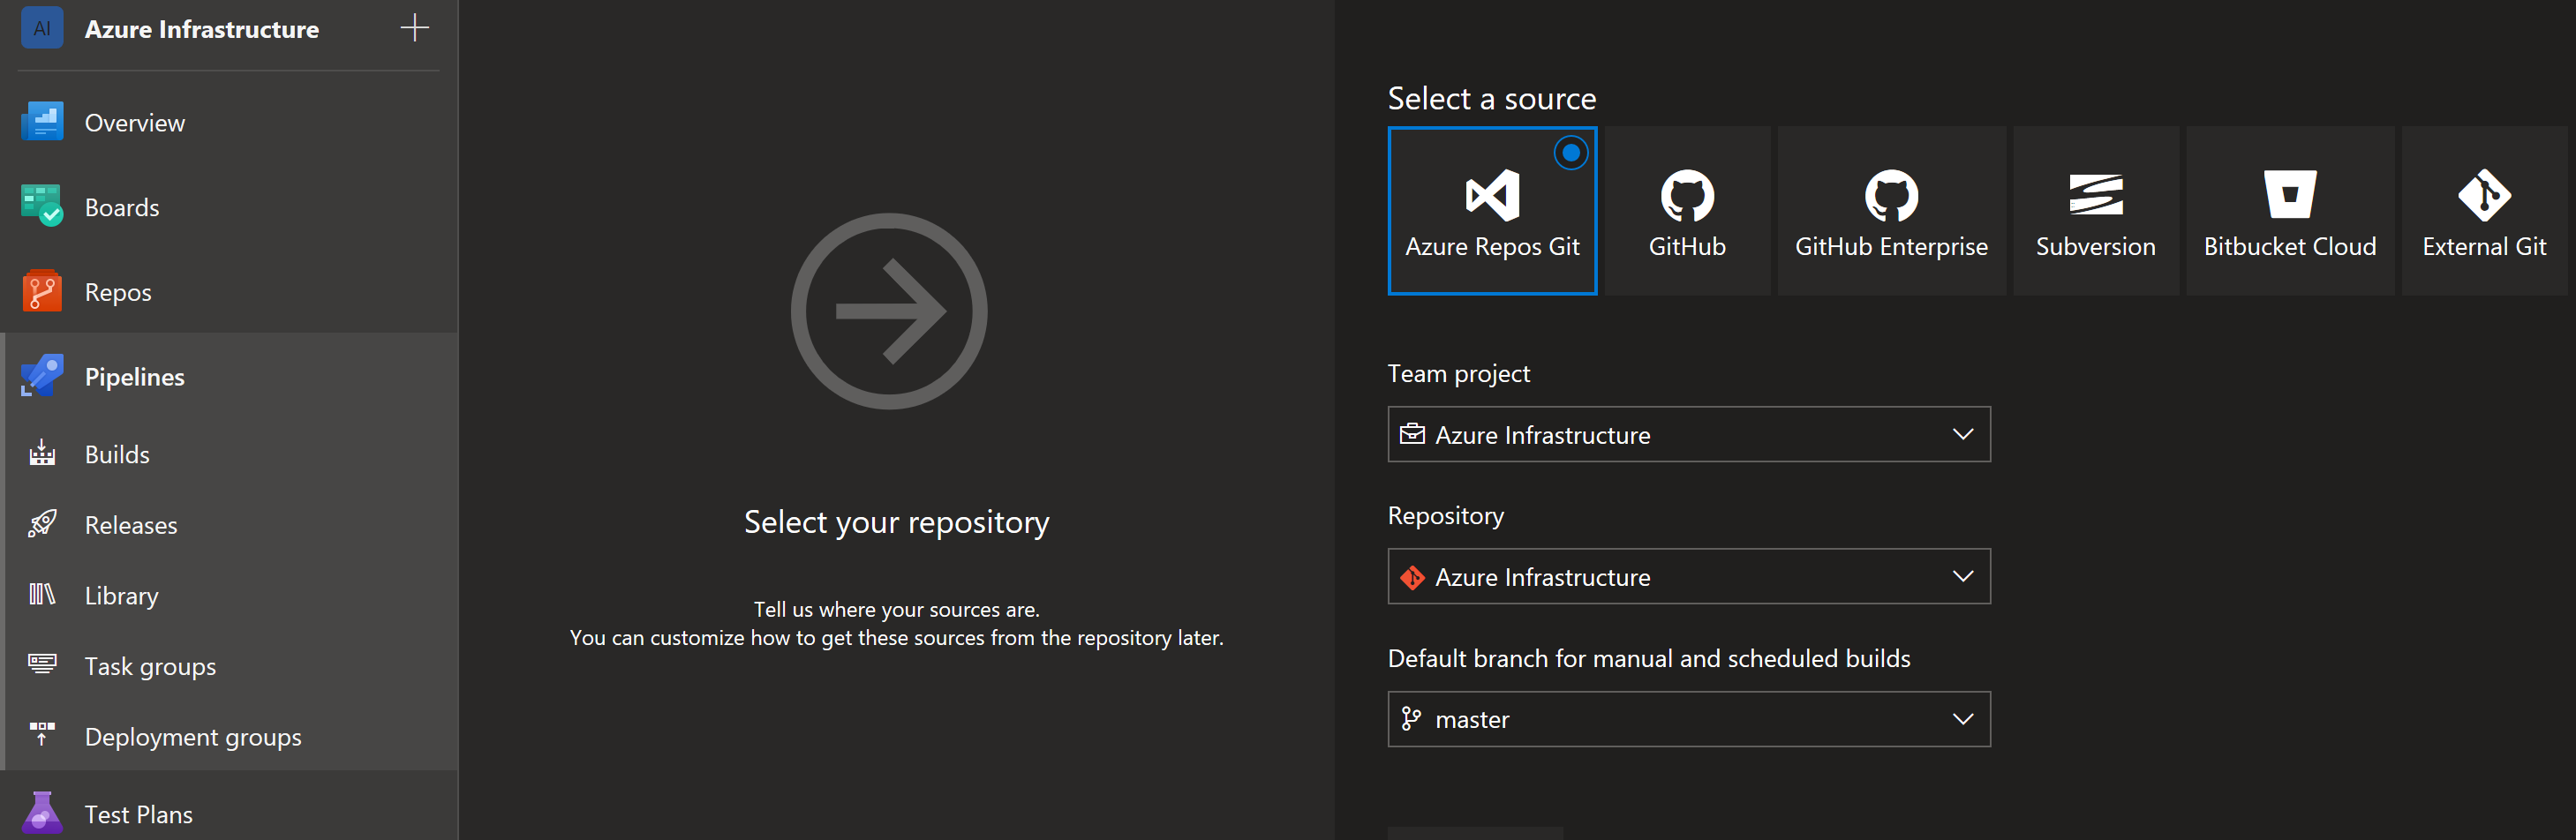Click the branch icon next to master
This screenshot has height=840, width=2576.
pos(1411,718)
